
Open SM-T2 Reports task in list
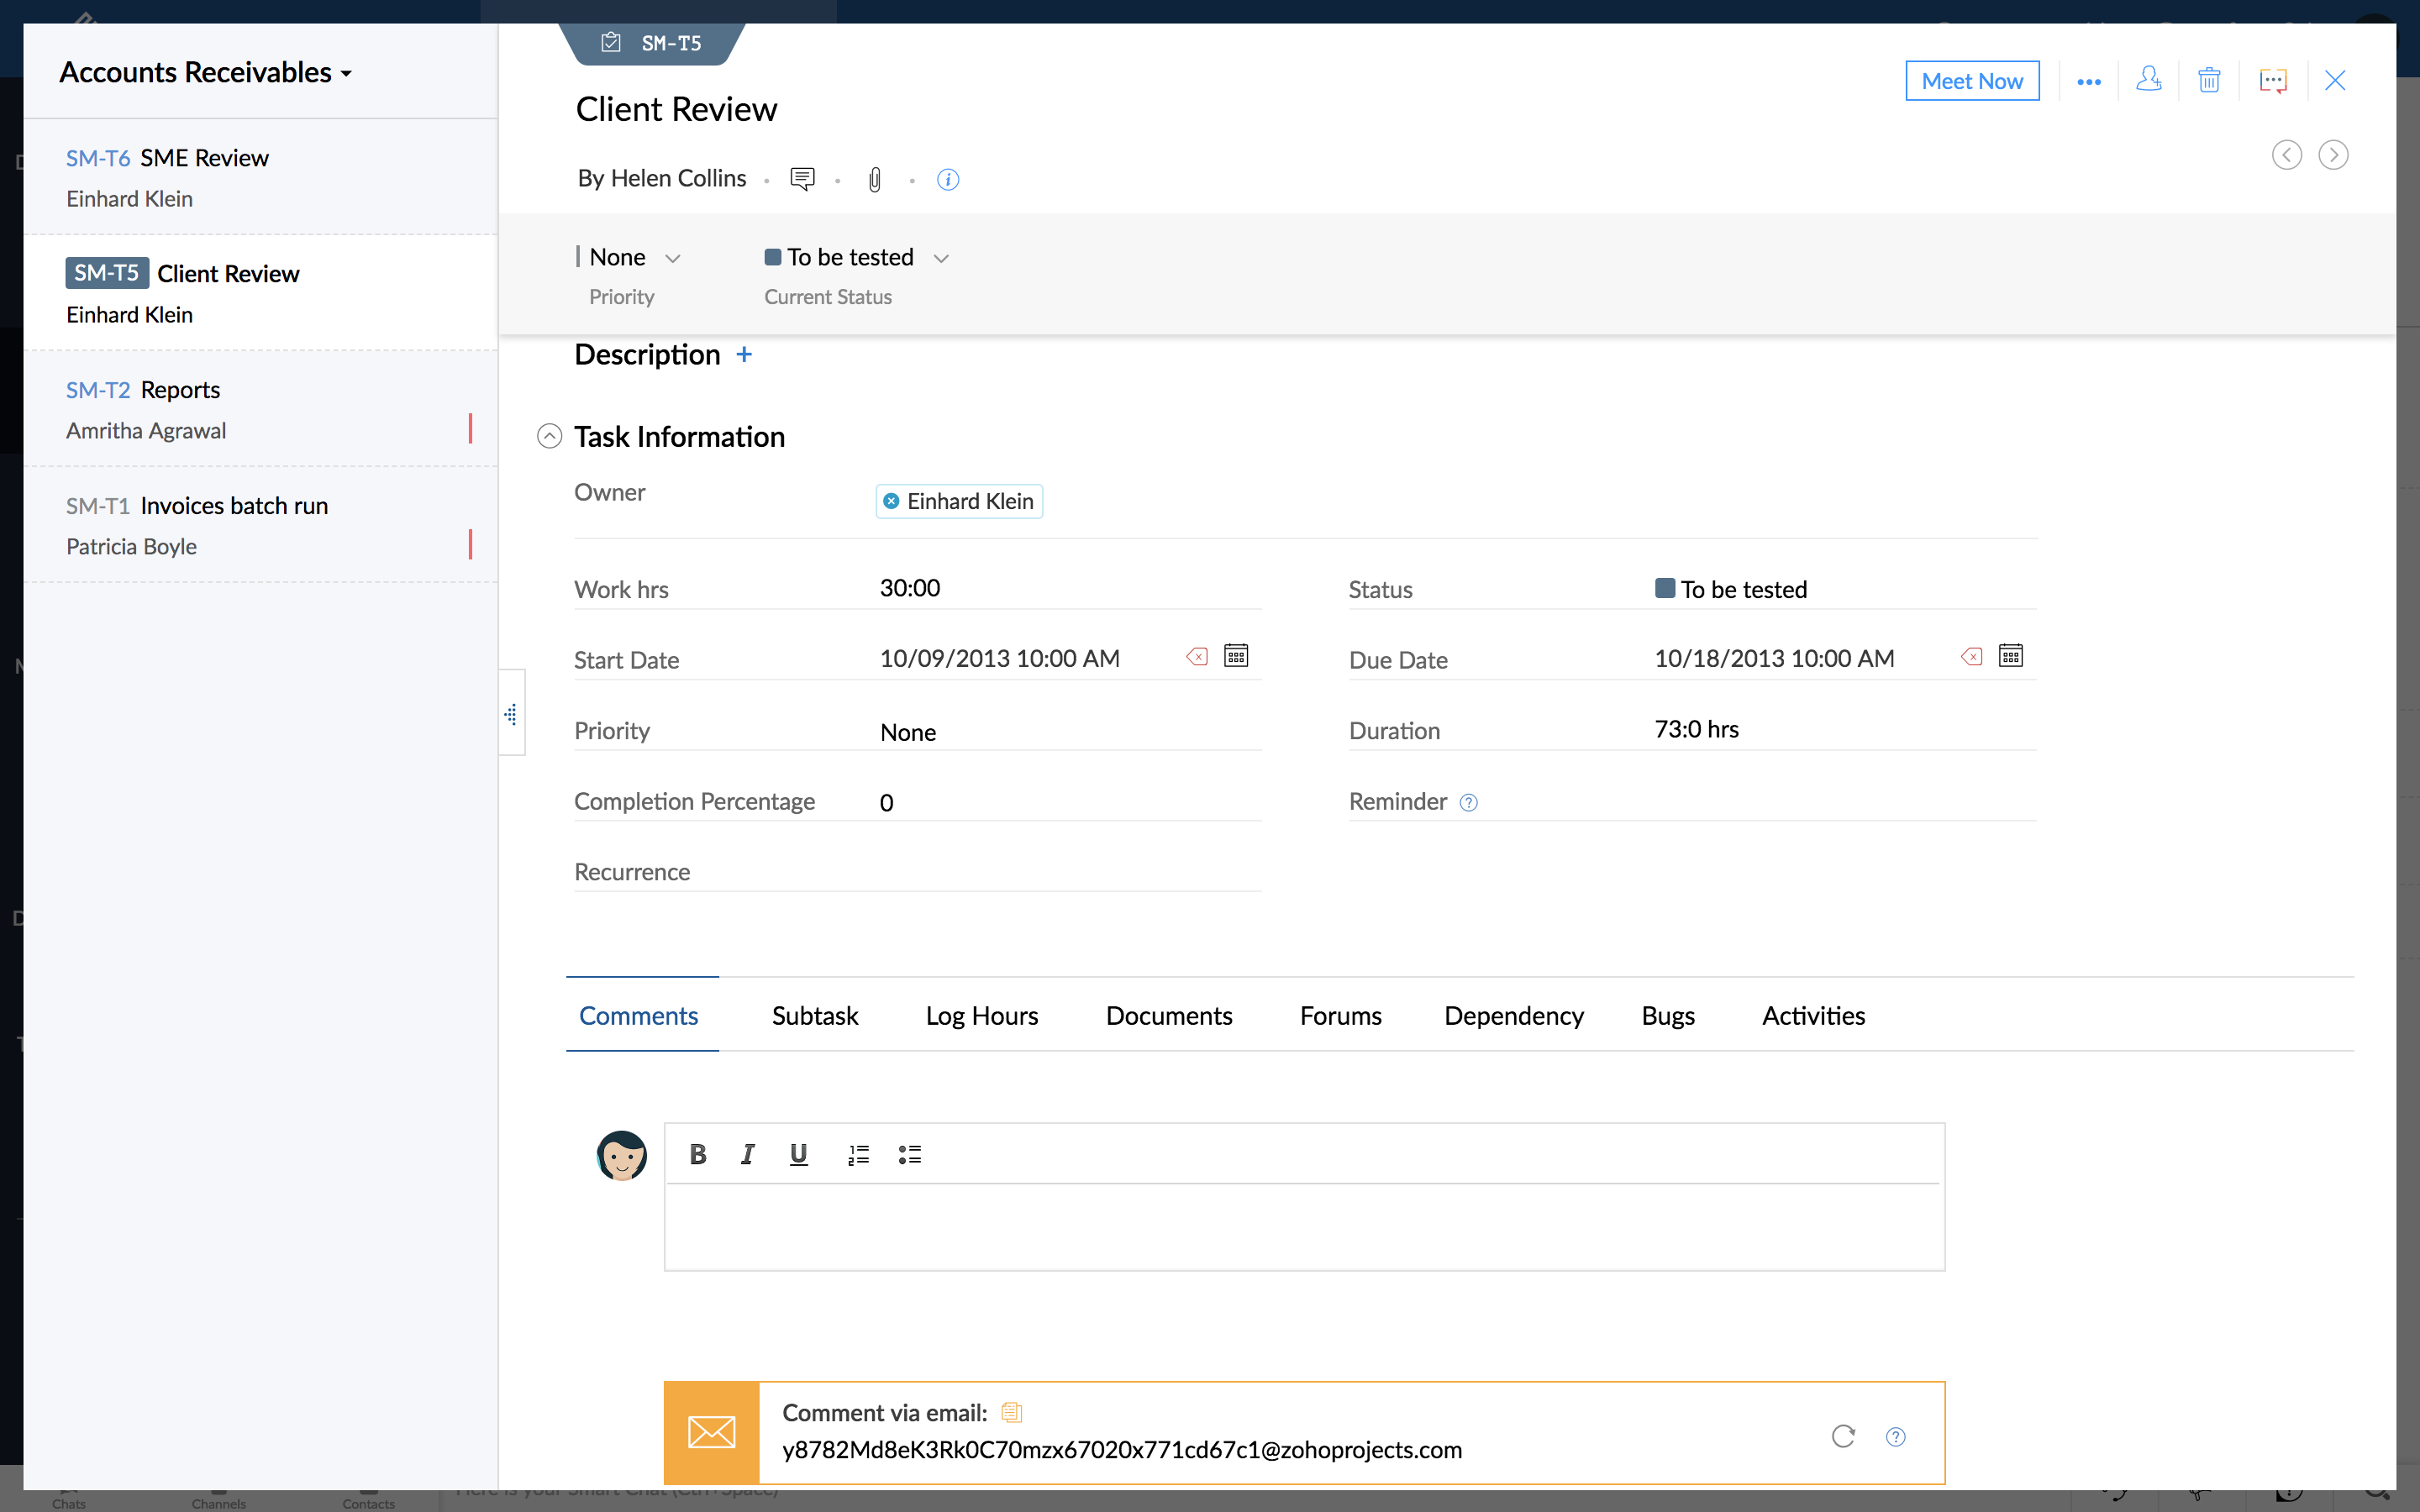pyautogui.click(x=180, y=390)
